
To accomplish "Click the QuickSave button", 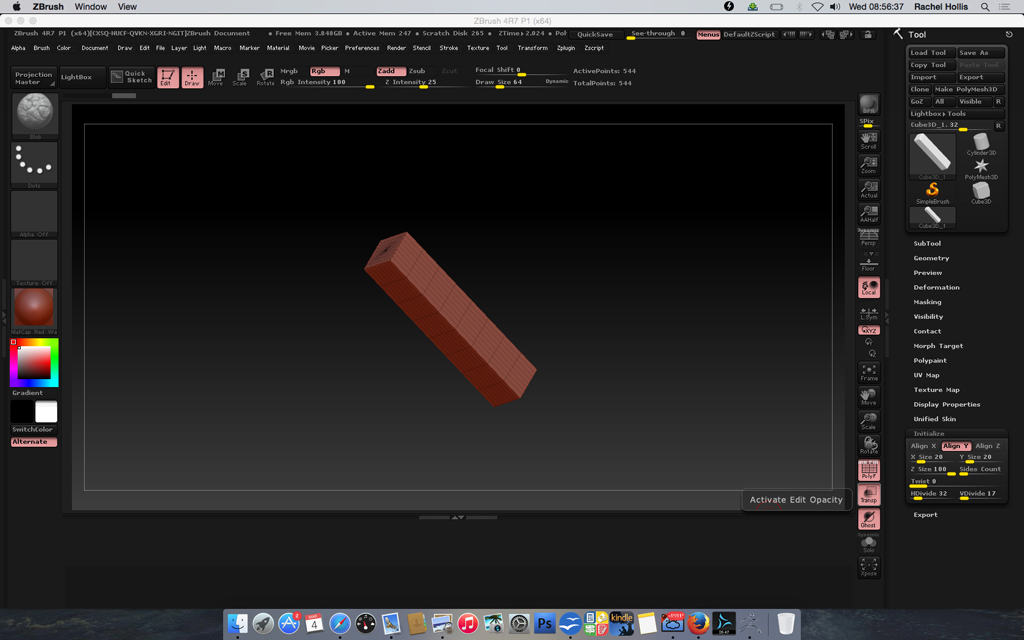I will click(595, 35).
